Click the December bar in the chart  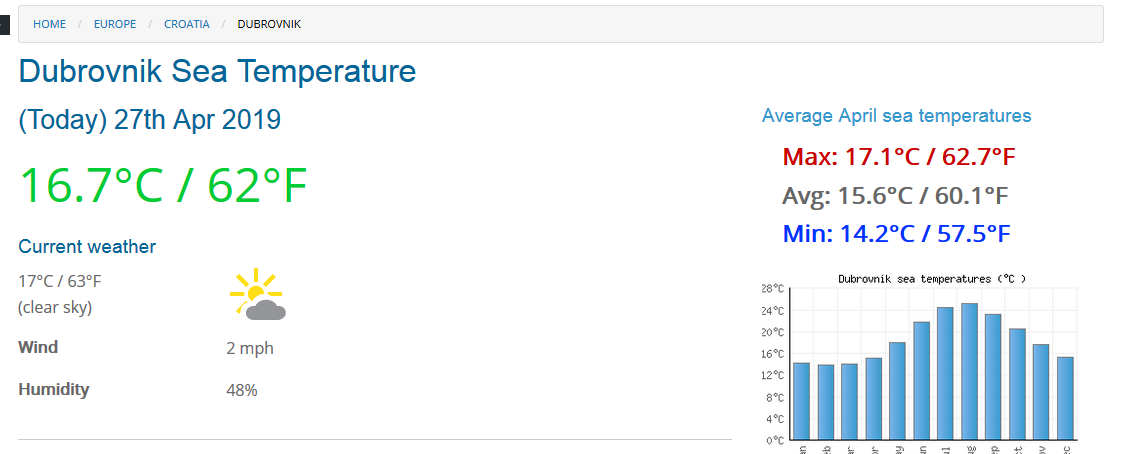click(1065, 398)
